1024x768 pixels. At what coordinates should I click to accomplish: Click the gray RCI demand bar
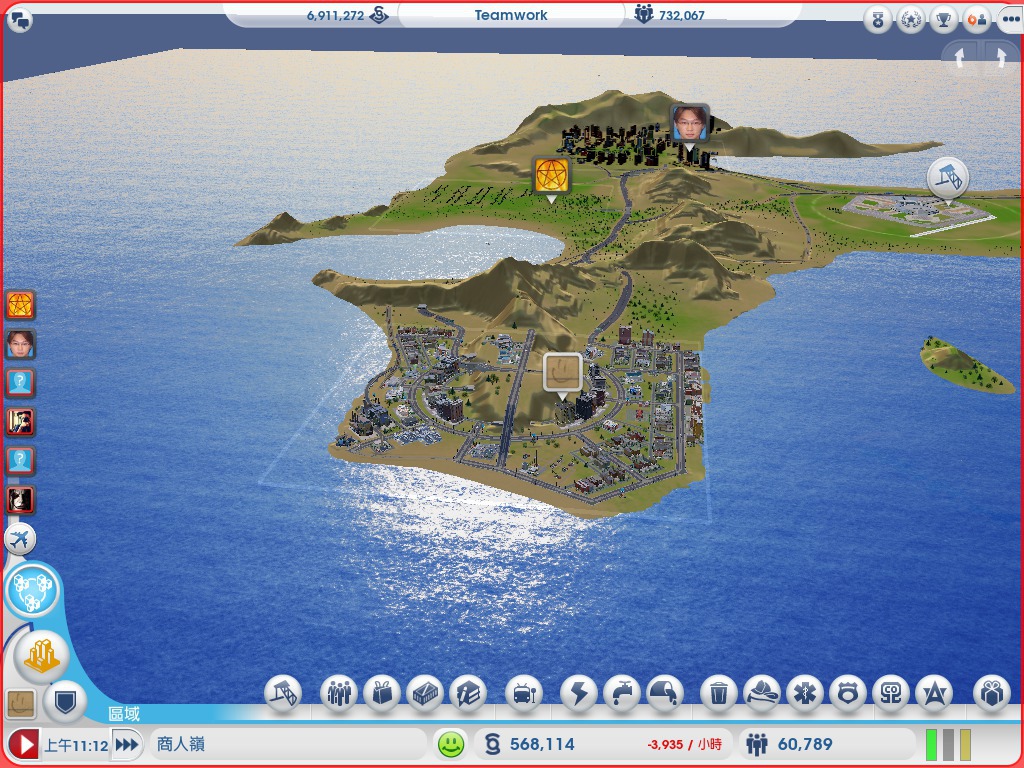click(x=948, y=744)
